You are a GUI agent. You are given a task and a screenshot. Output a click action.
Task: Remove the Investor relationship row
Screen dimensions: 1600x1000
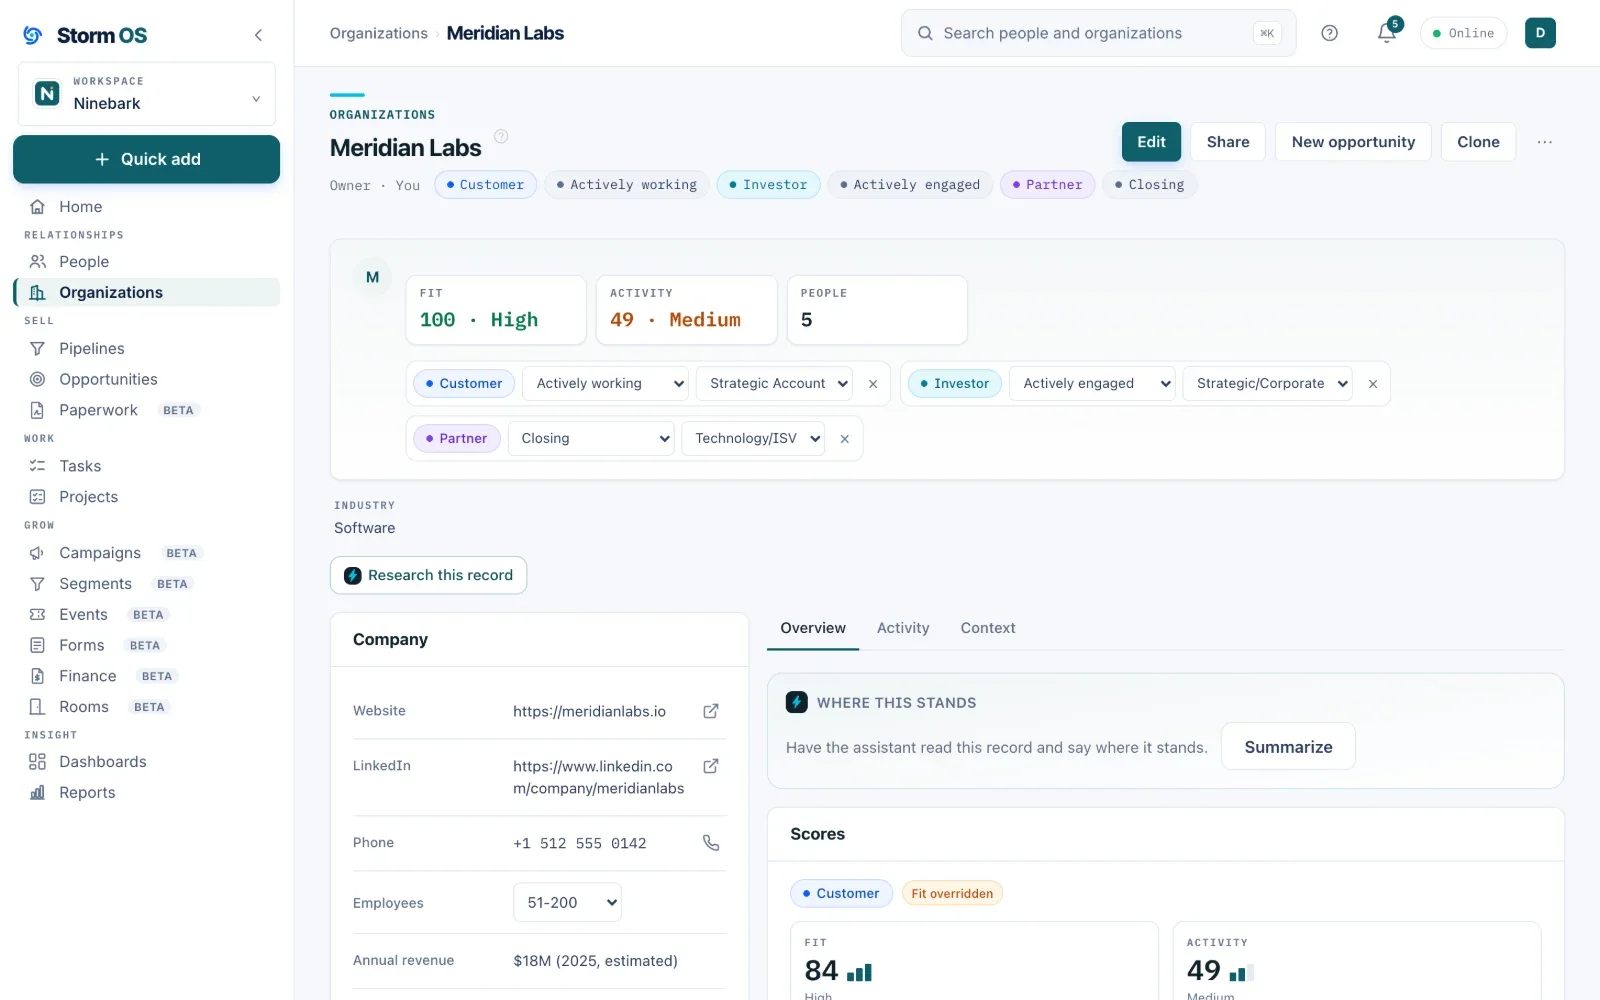tap(1373, 384)
